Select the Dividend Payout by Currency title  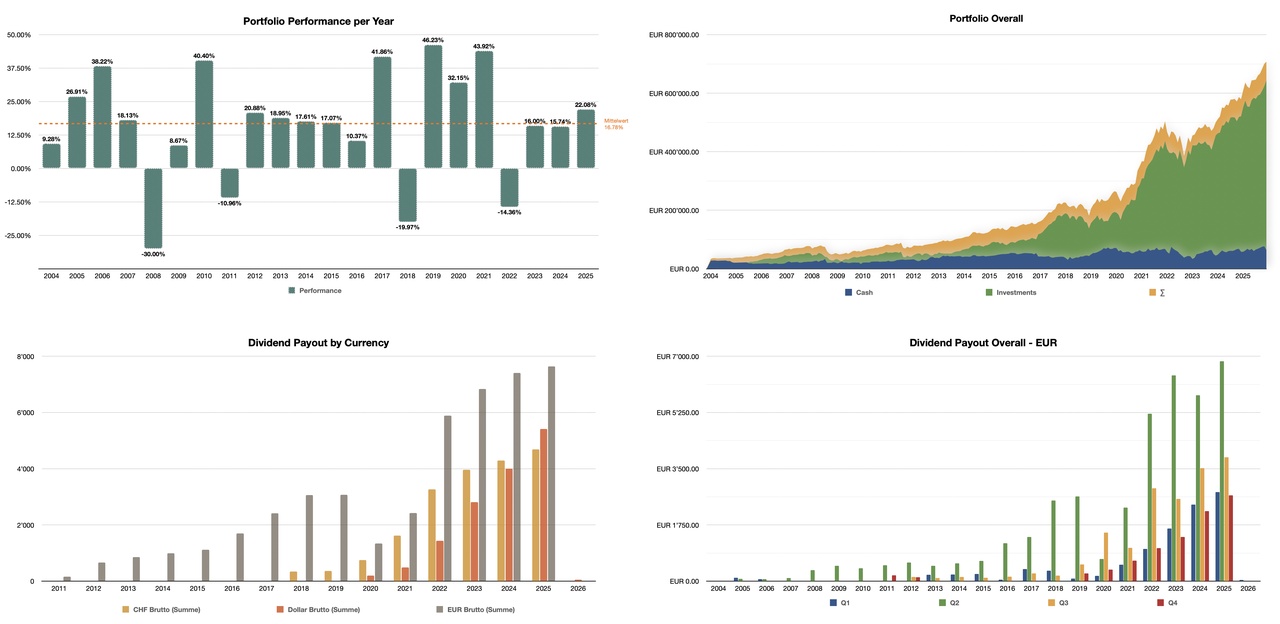318,343
